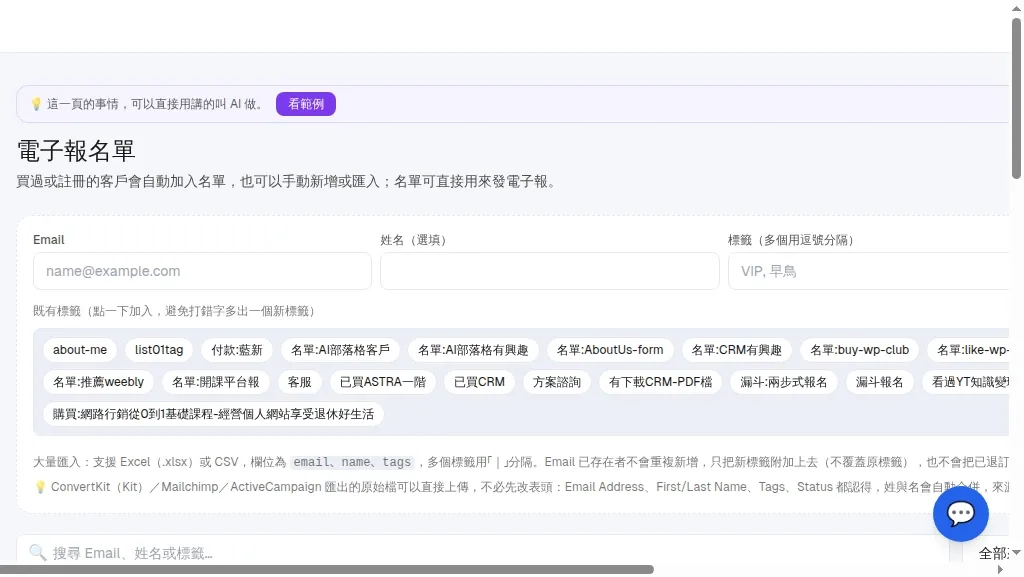Click the light bulb icon beside 這一頁的事情
Viewport: 1024px width, 577px height.
(37, 104)
